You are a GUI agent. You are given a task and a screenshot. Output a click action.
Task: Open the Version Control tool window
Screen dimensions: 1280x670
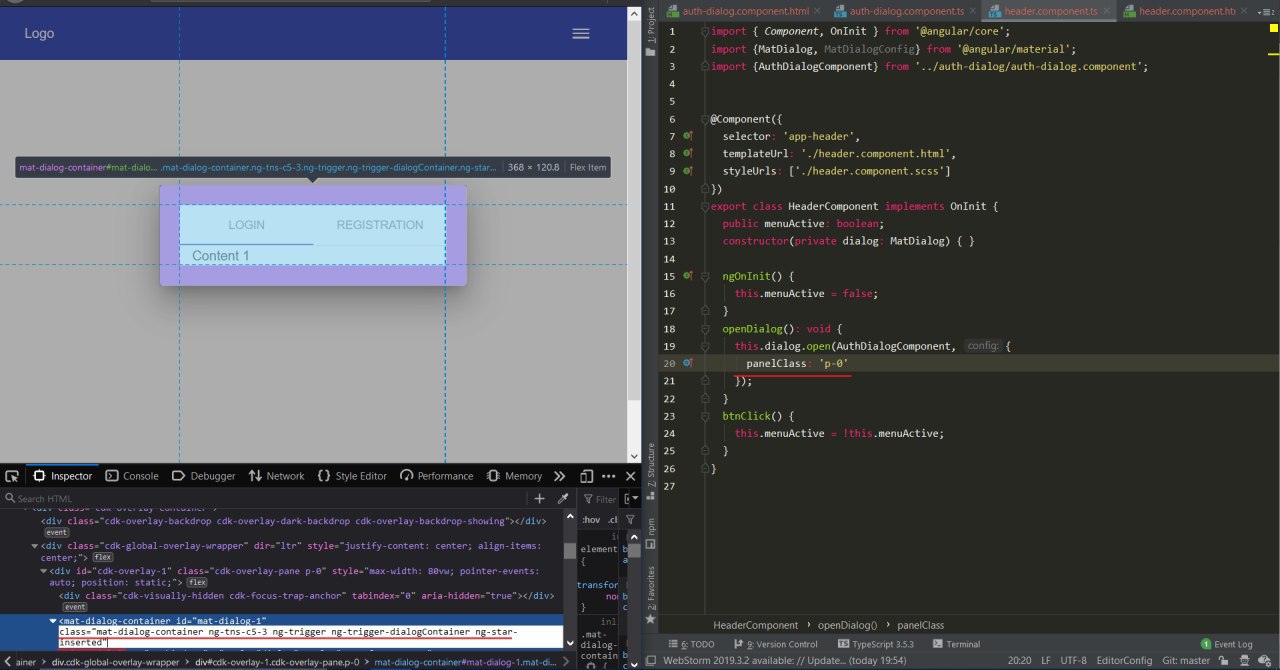(x=775, y=644)
